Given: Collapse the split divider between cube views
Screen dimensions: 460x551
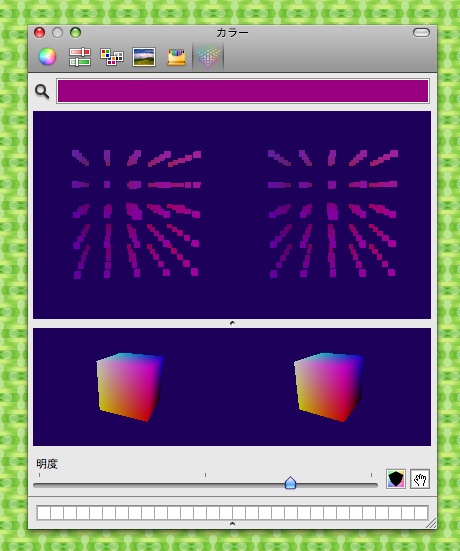Looking at the screenshot, I should tap(232, 323).
